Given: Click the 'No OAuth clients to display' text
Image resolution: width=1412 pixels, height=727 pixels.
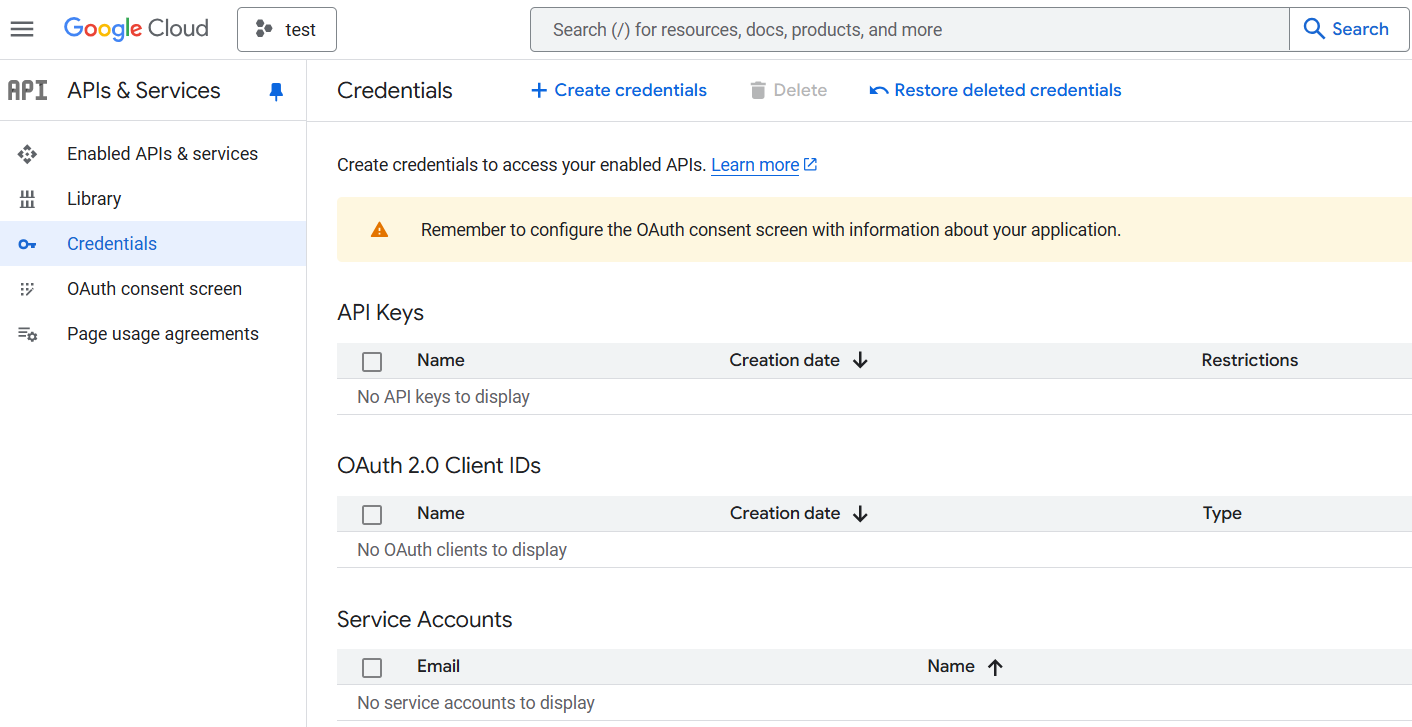Looking at the screenshot, I should point(462,550).
